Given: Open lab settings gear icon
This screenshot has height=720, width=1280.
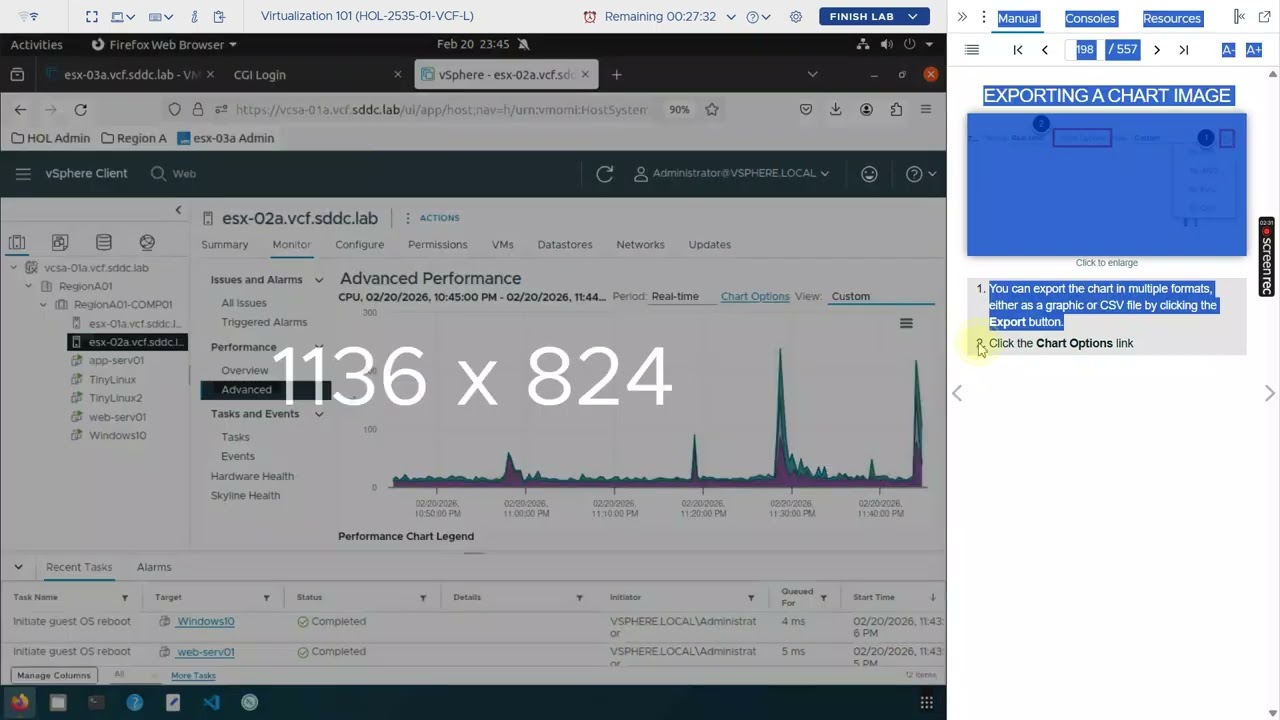Looking at the screenshot, I should pyautogui.click(x=796, y=17).
